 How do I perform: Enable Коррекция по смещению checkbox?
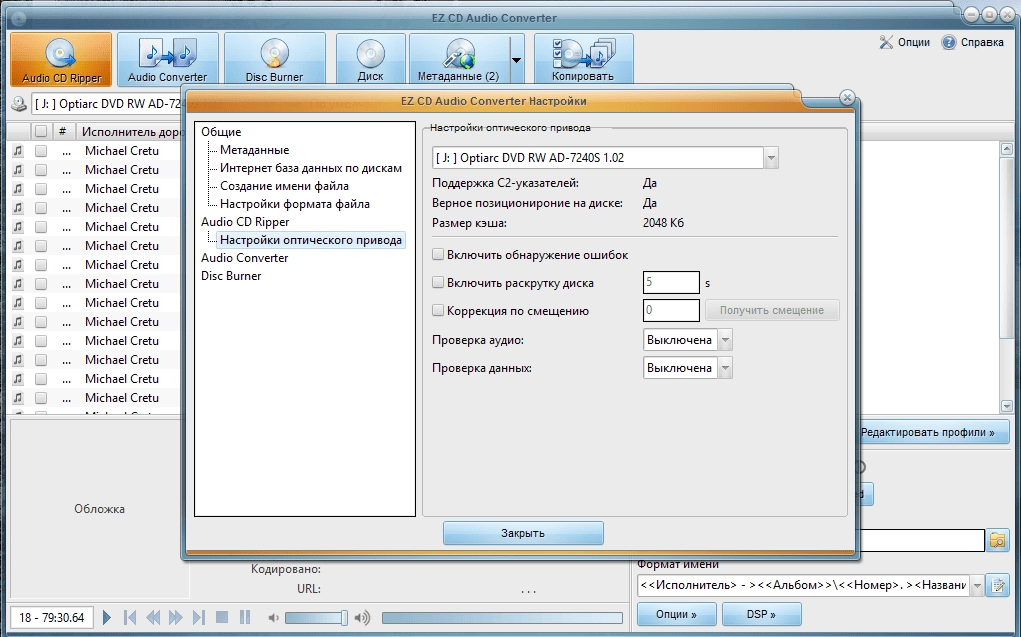(438, 311)
